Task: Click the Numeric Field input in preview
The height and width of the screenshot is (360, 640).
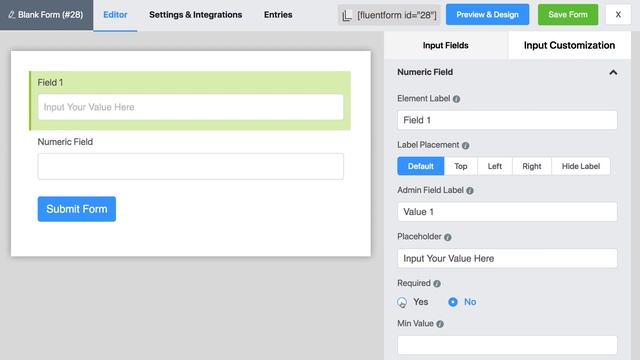Action: pos(191,167)
